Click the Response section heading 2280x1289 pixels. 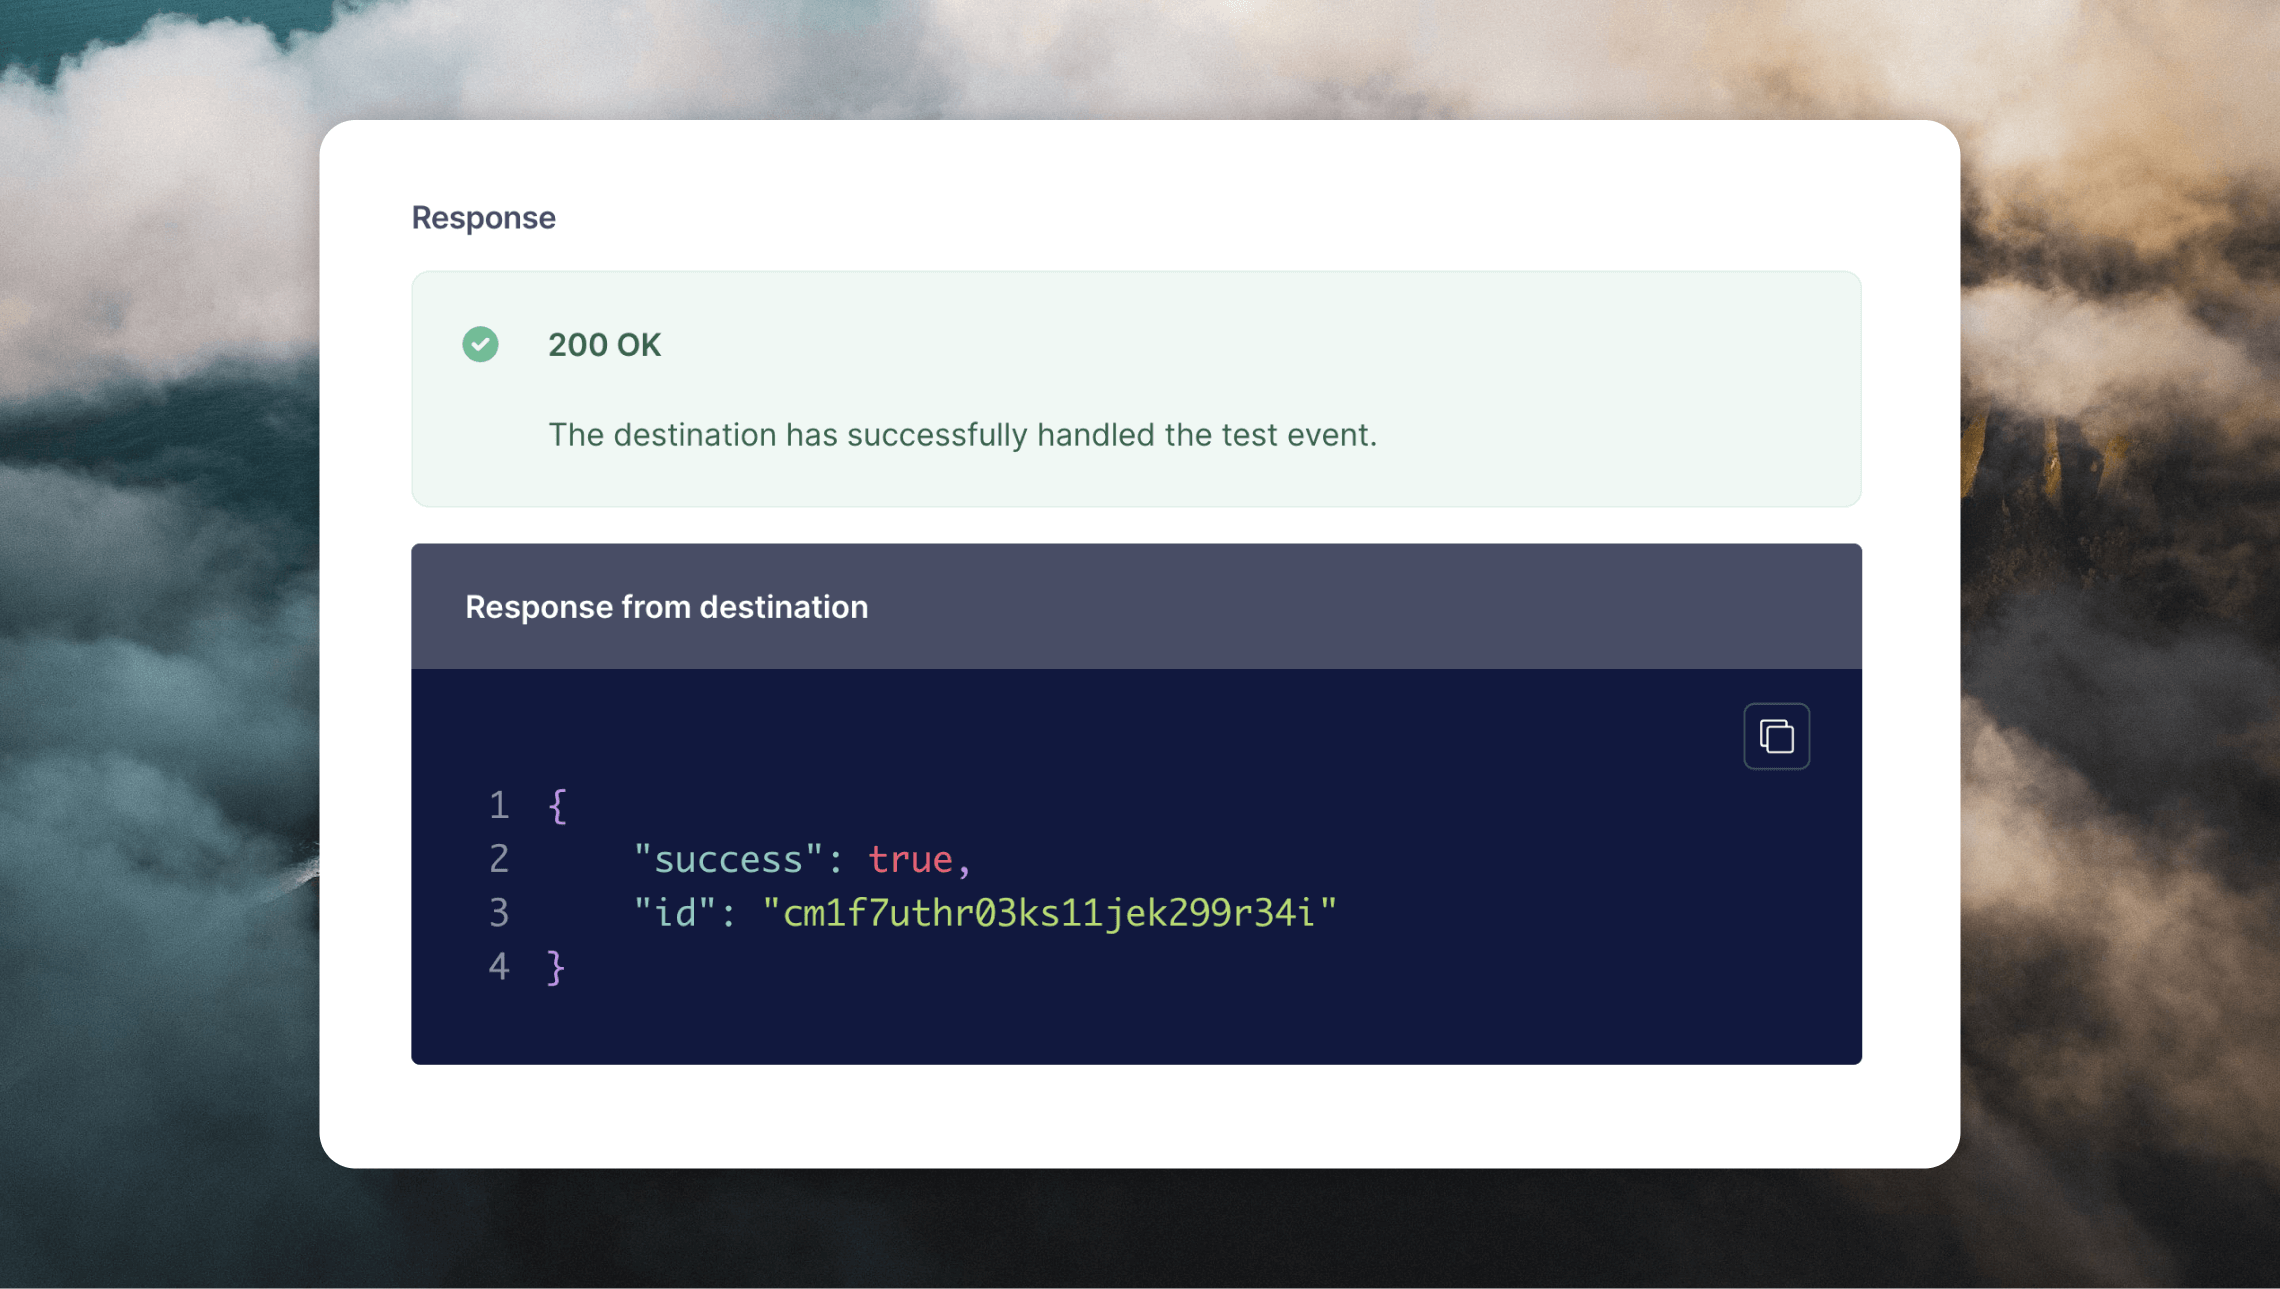click(x=484, y=217)
